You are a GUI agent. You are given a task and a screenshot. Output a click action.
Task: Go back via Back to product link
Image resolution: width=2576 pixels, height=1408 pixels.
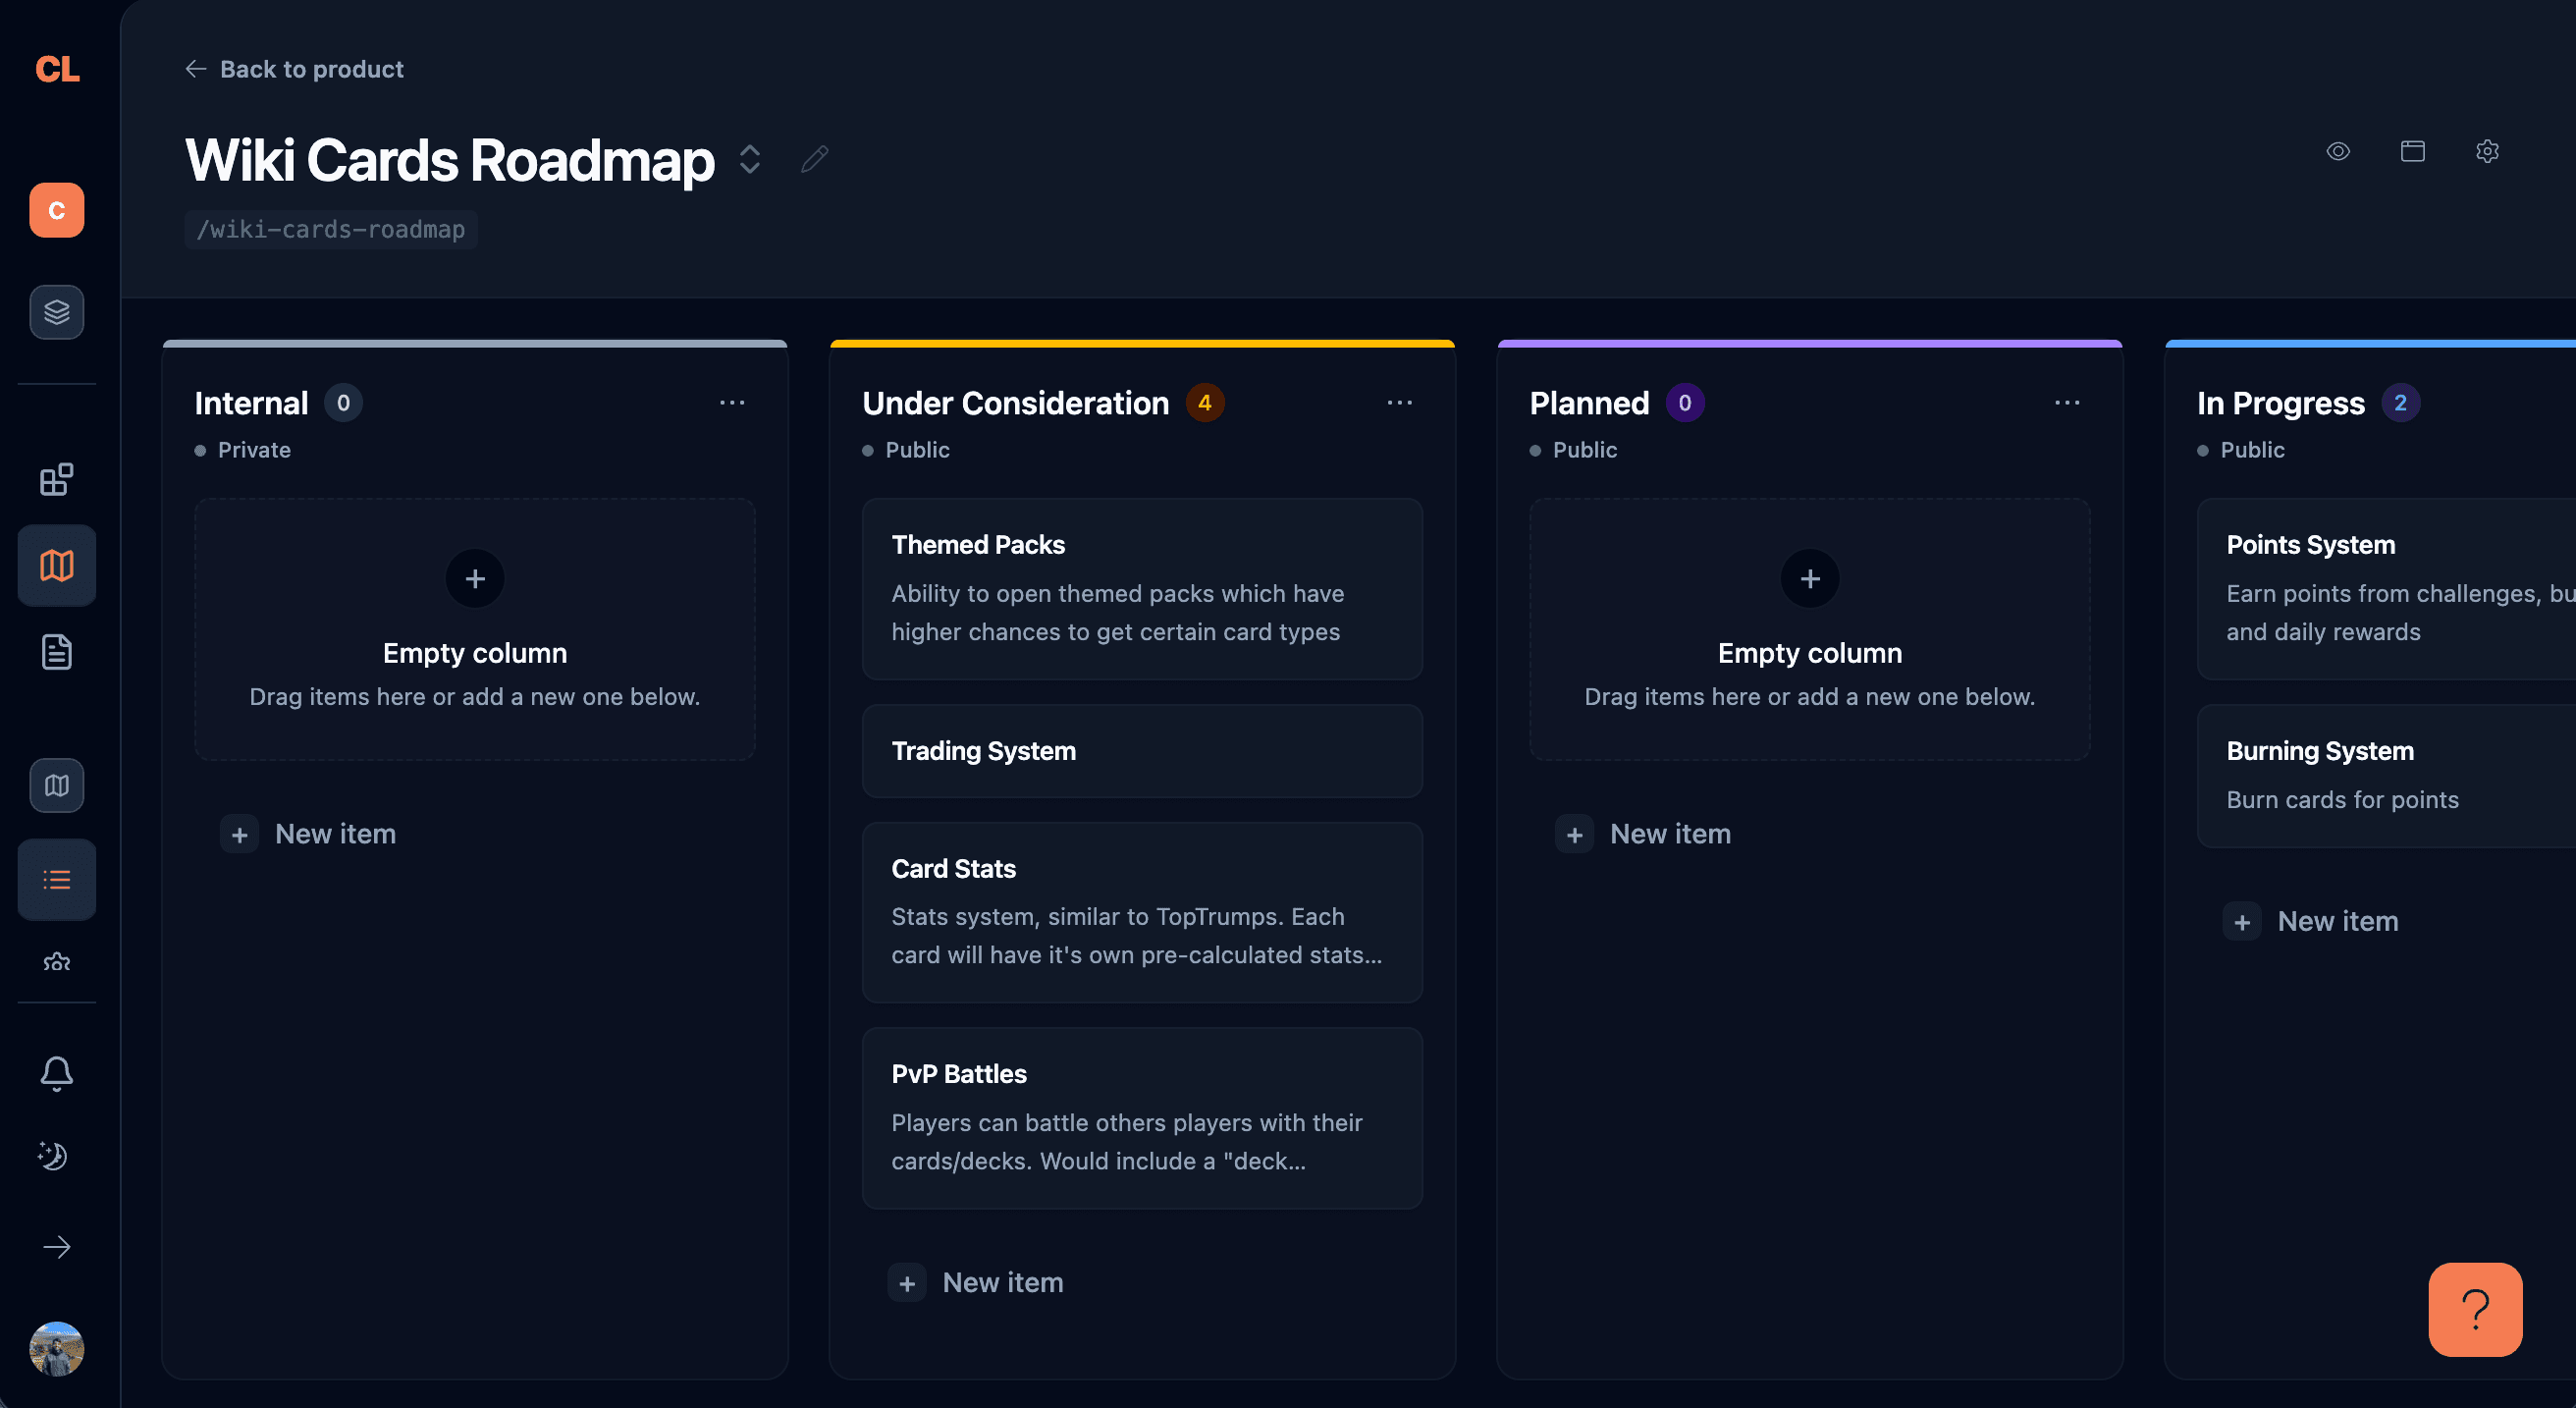pyautogui.click(x=294, y=69)
